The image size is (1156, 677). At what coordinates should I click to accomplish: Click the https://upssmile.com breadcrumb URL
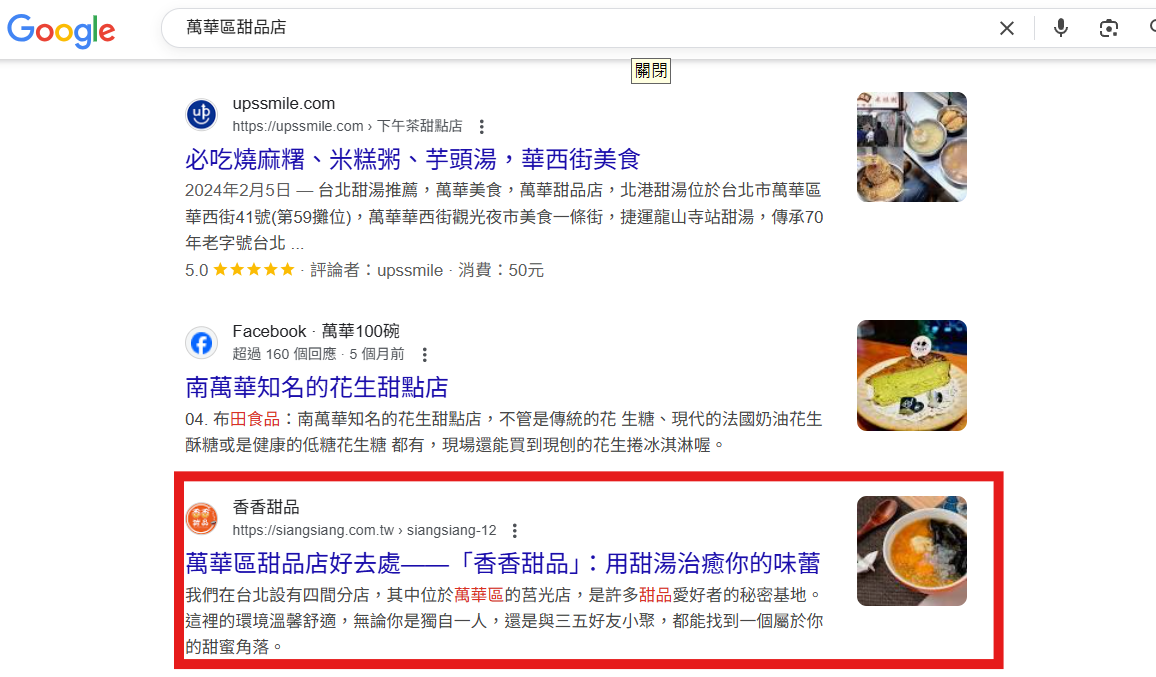tap(298, 126)
